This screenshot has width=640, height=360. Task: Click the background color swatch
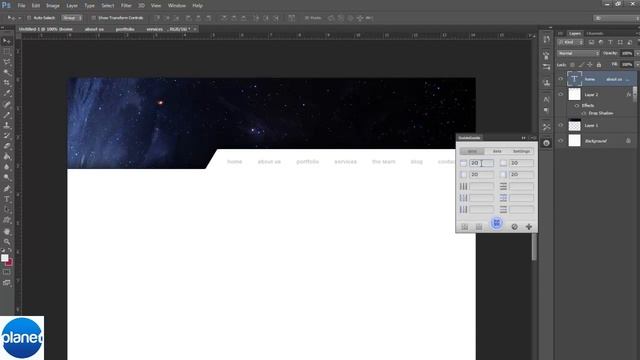tap(9, 263)
